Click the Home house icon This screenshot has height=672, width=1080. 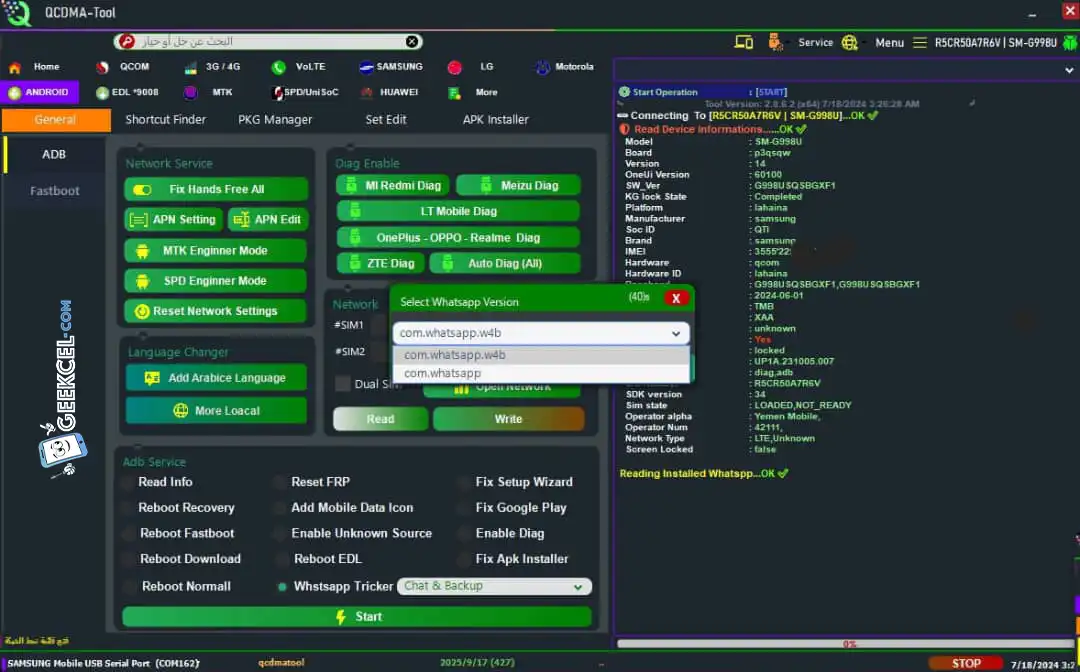pyautogui.click(x=15, y=68)
